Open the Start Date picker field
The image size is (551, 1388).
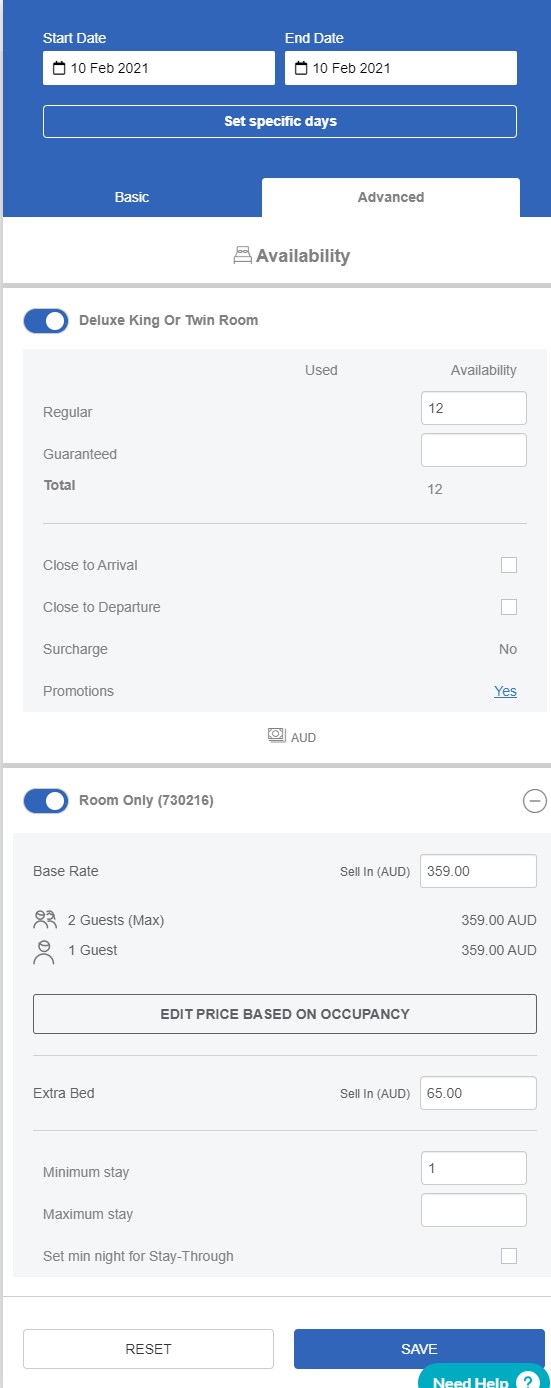click(x=159, y=69)
